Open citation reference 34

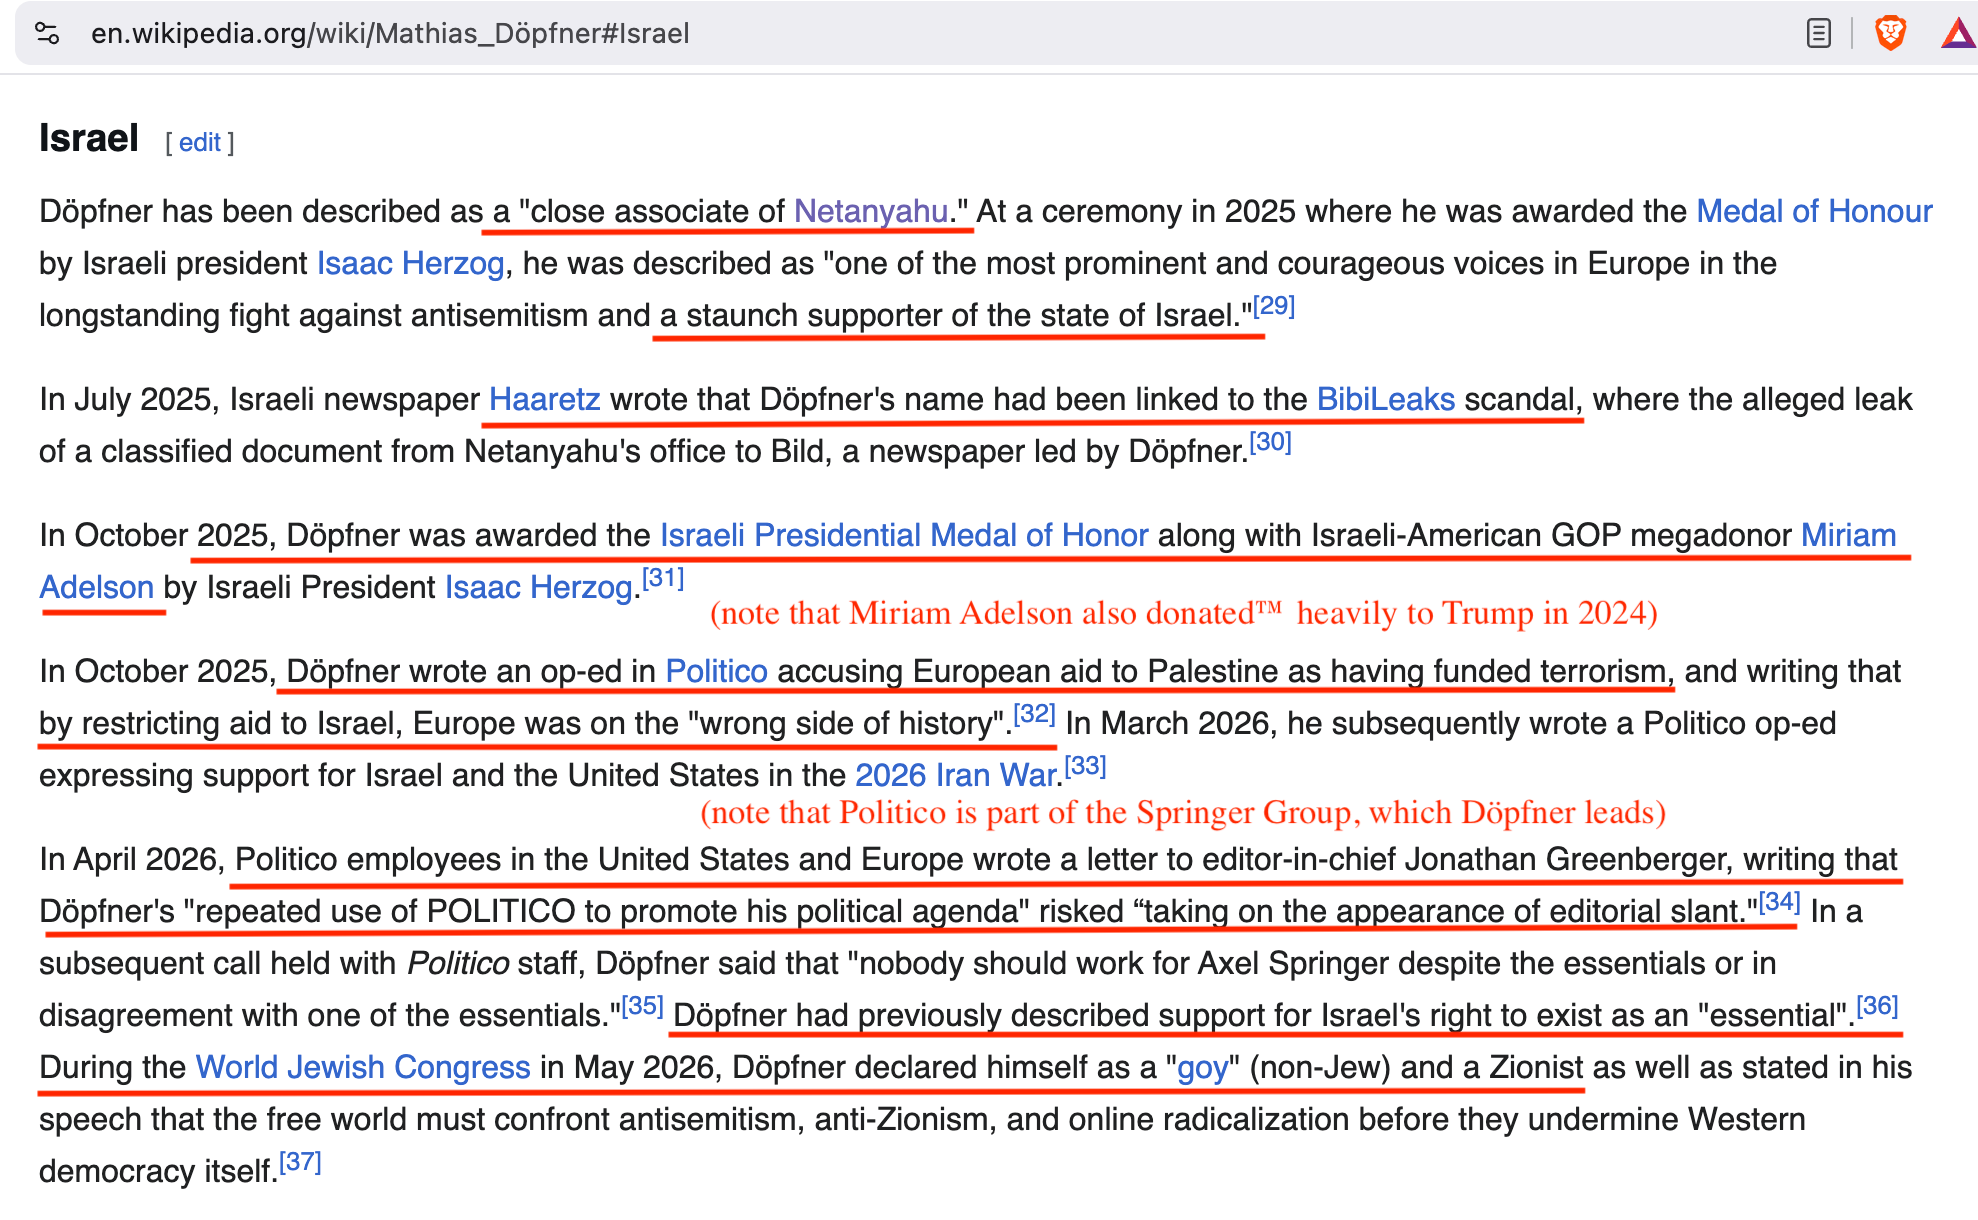click(1779, 902)
